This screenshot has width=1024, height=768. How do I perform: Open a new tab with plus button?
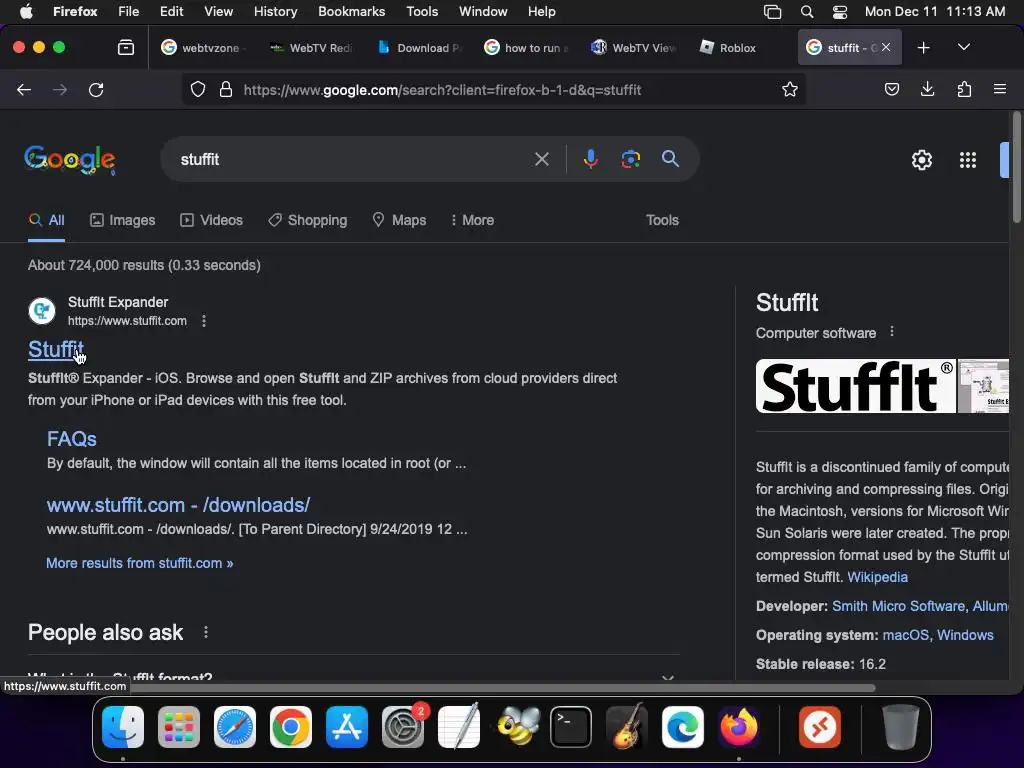point(923,48)
